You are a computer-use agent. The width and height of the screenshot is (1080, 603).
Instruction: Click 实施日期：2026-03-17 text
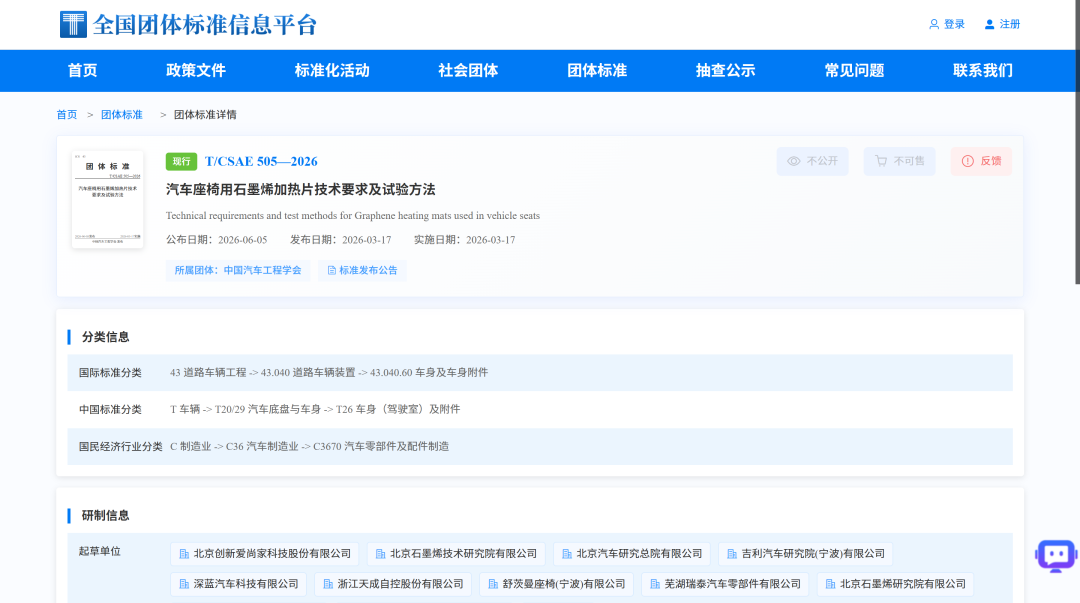[464, 240]
